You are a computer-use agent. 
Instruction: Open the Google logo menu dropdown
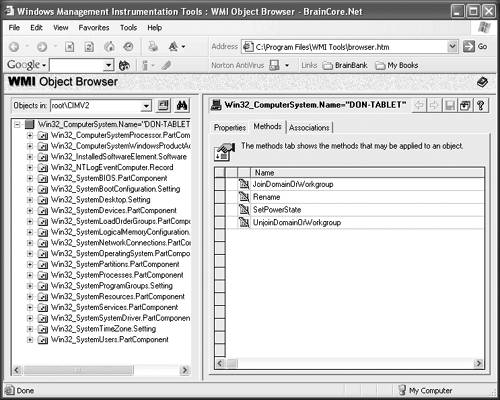pyautogui.click(x=44, y=65)
